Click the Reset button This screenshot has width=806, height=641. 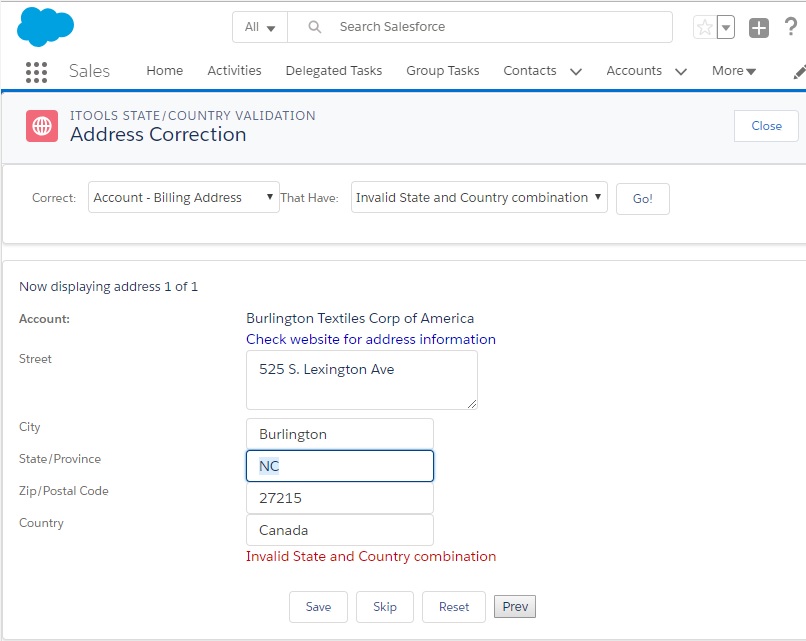[x=454, y=607]
